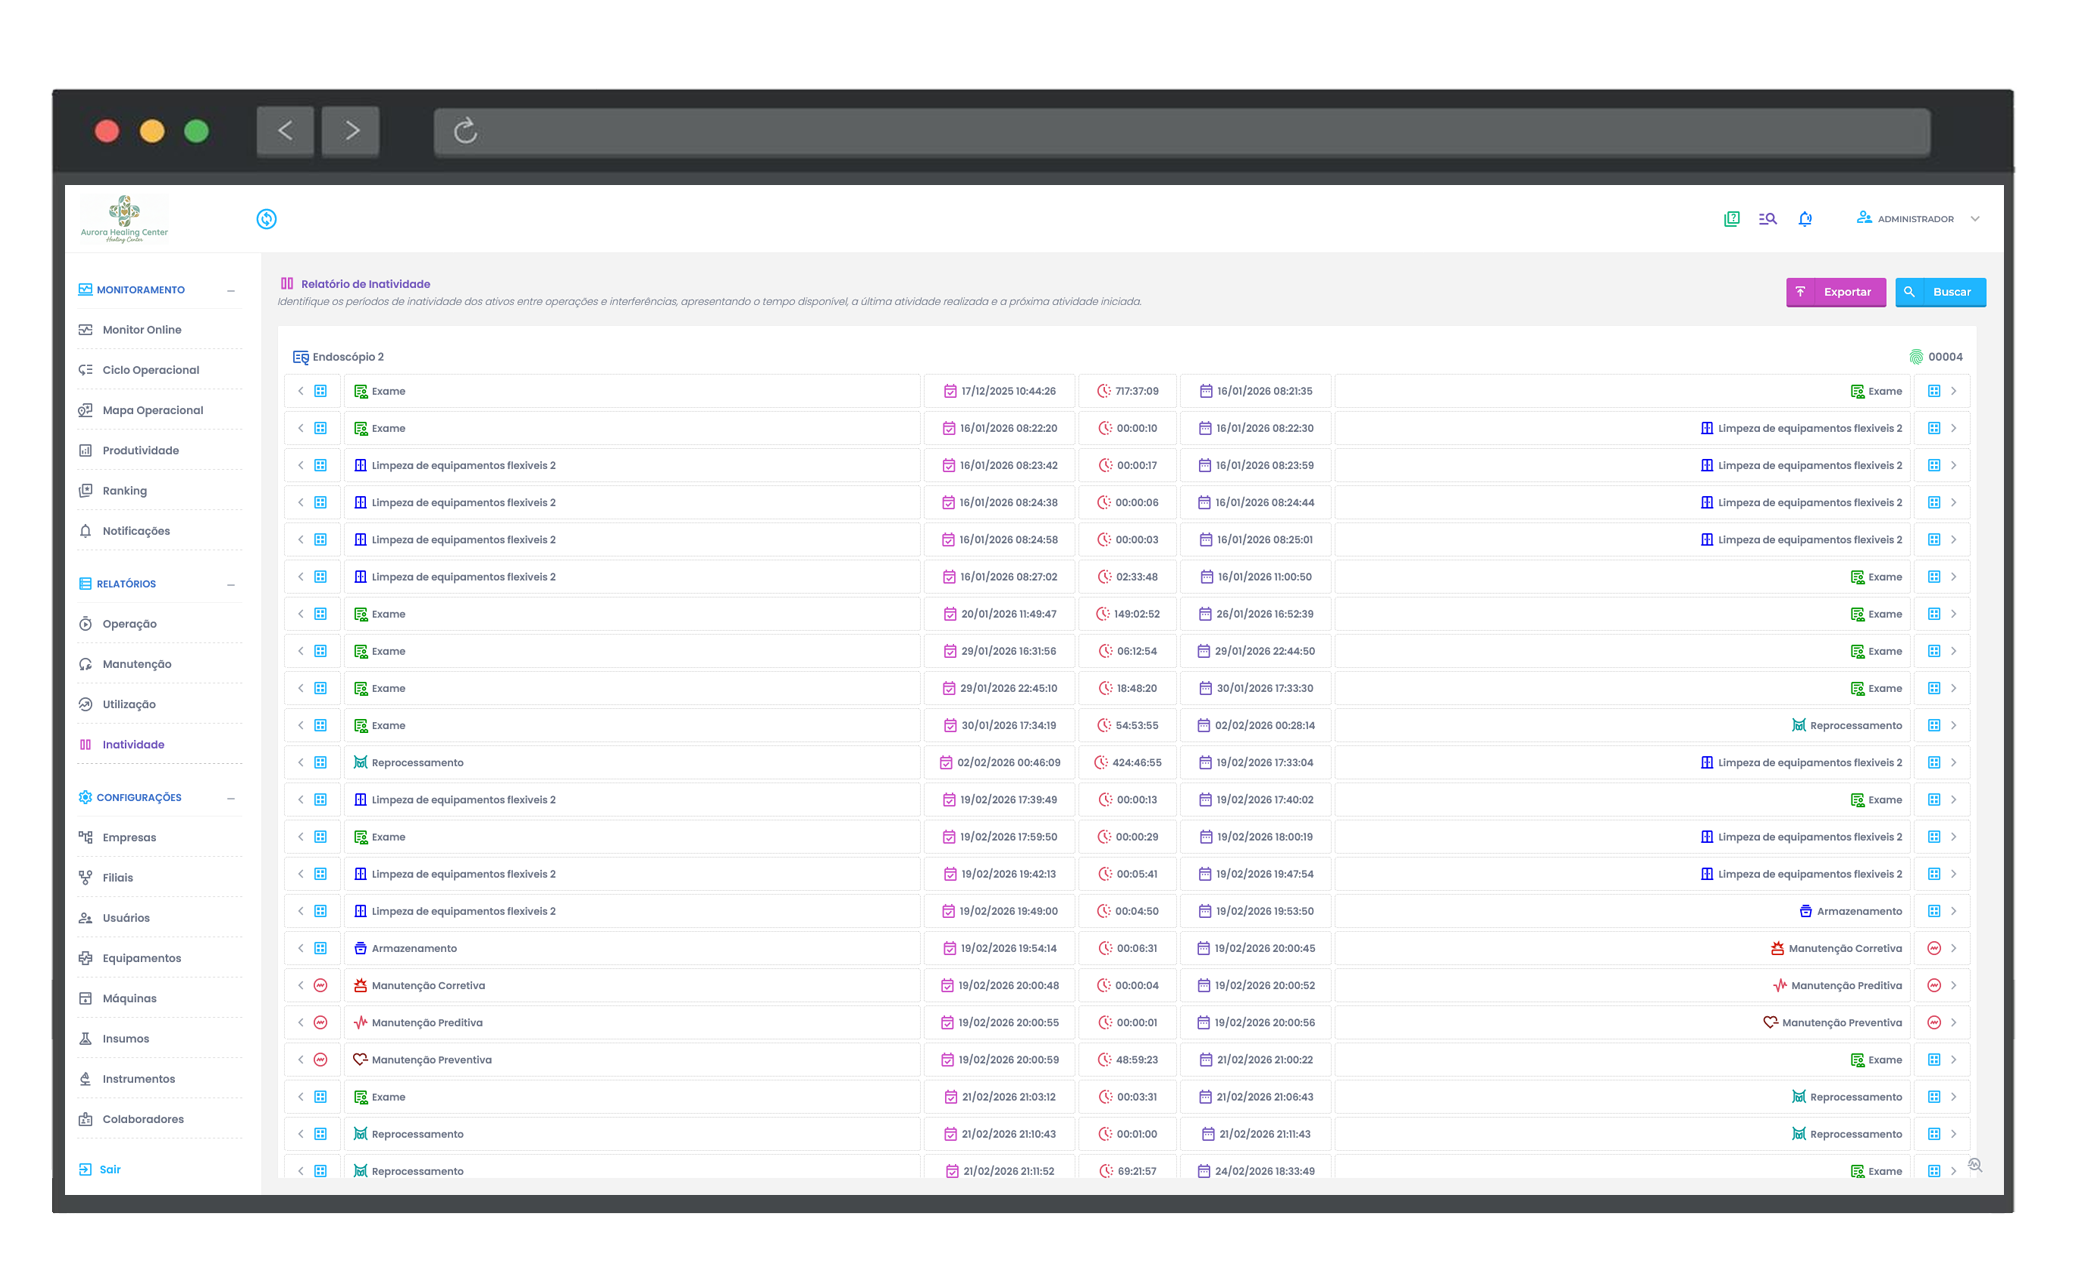Open the Monitor Online section
The image size is (2073, 1288).
pyautogui.click(x=141, y=329)
